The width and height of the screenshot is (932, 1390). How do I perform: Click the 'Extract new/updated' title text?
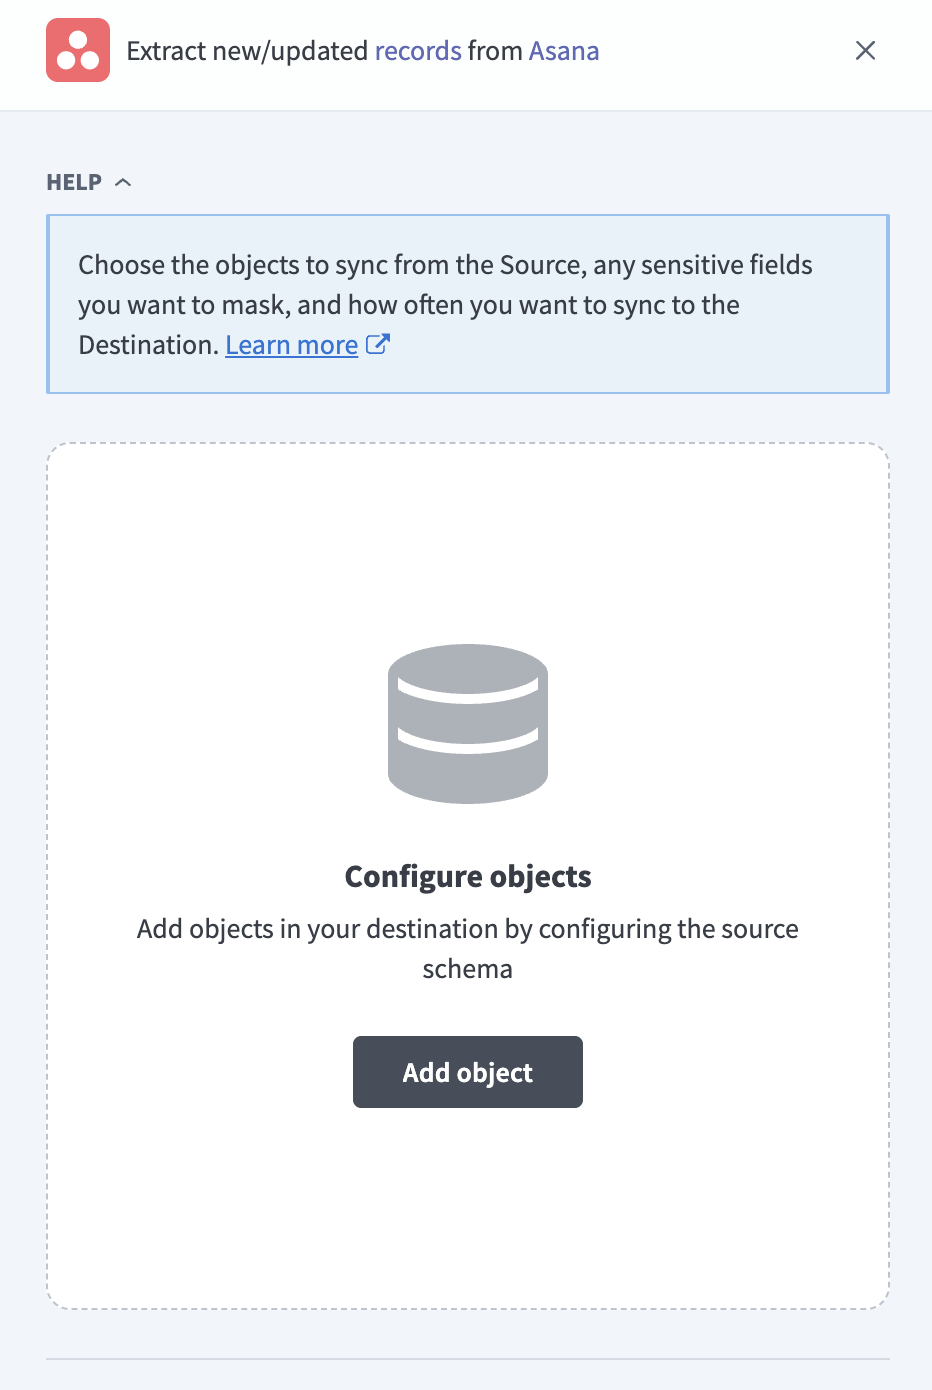pyautogui.click(x=247, y=51)
